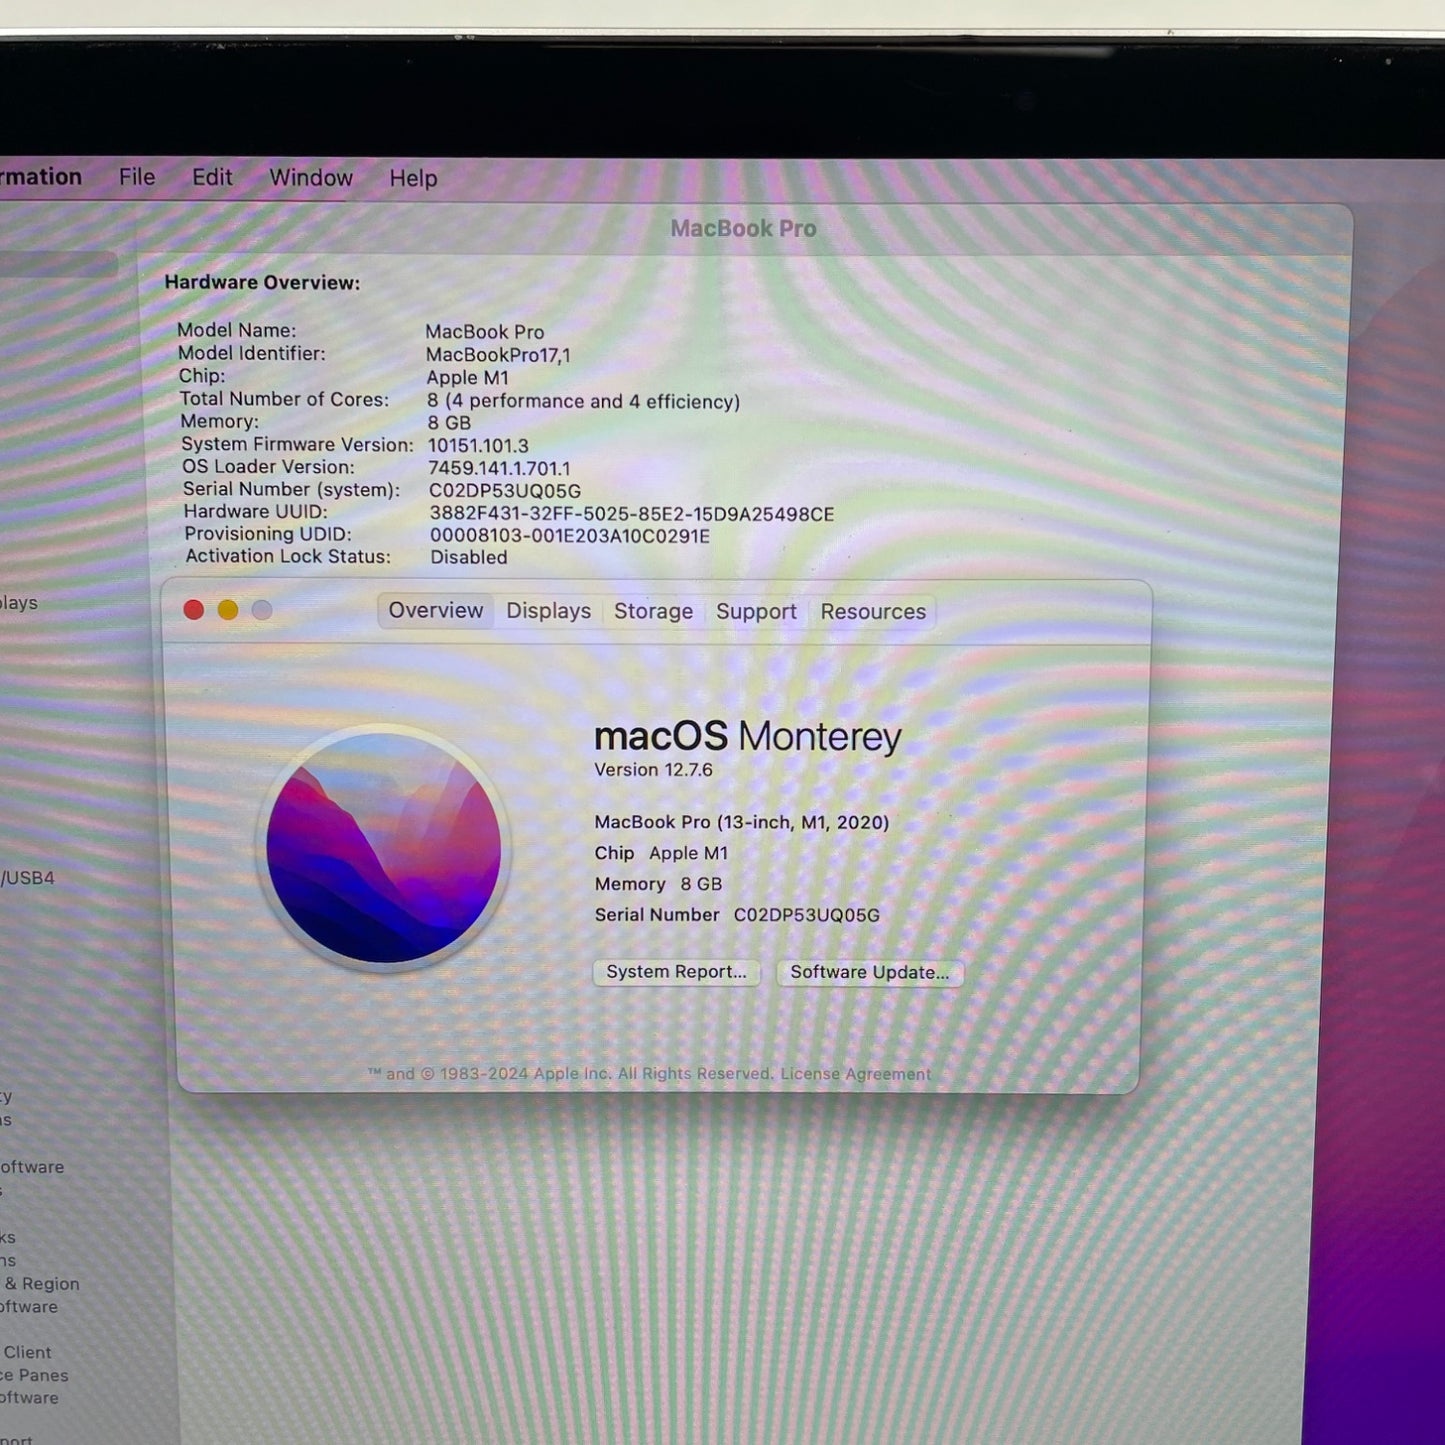Launch Software Update... from About window
Screen dimensions: 1445x1445
[x=870, y=972]
